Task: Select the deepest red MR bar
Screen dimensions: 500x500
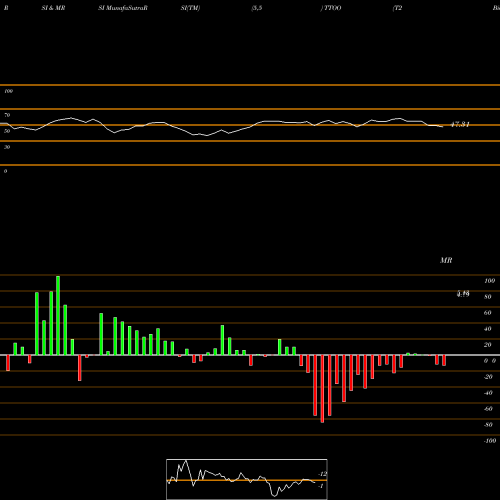Action: click(322, 389)
